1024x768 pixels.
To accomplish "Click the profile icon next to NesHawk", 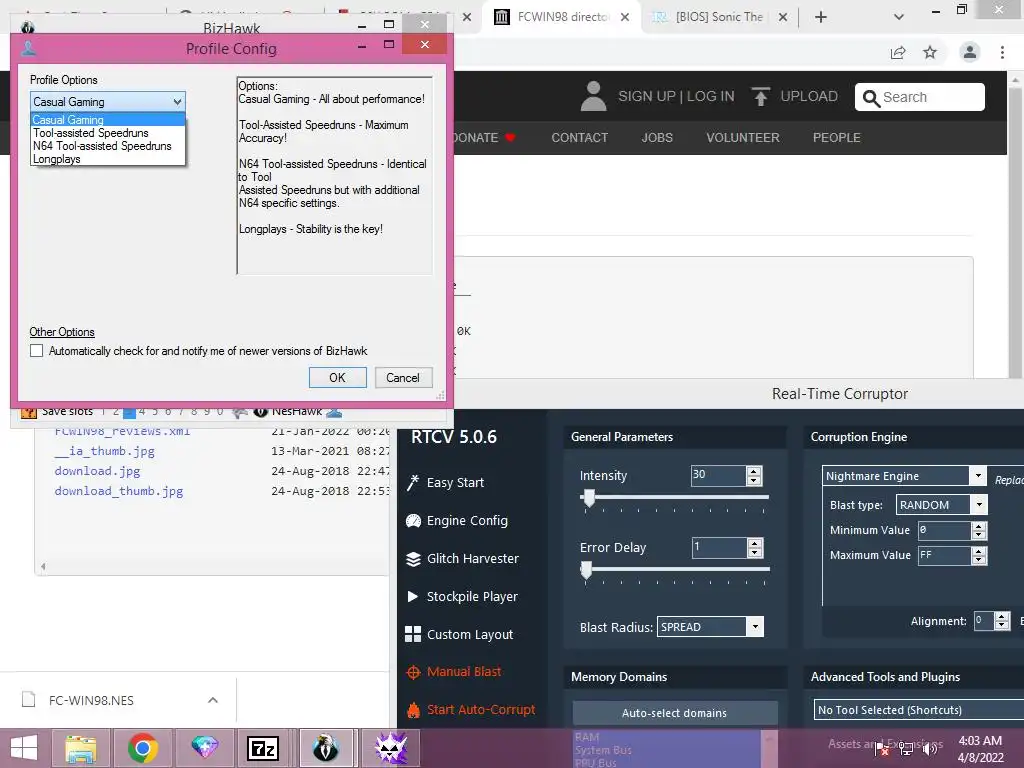I will (x=334, y=411).
